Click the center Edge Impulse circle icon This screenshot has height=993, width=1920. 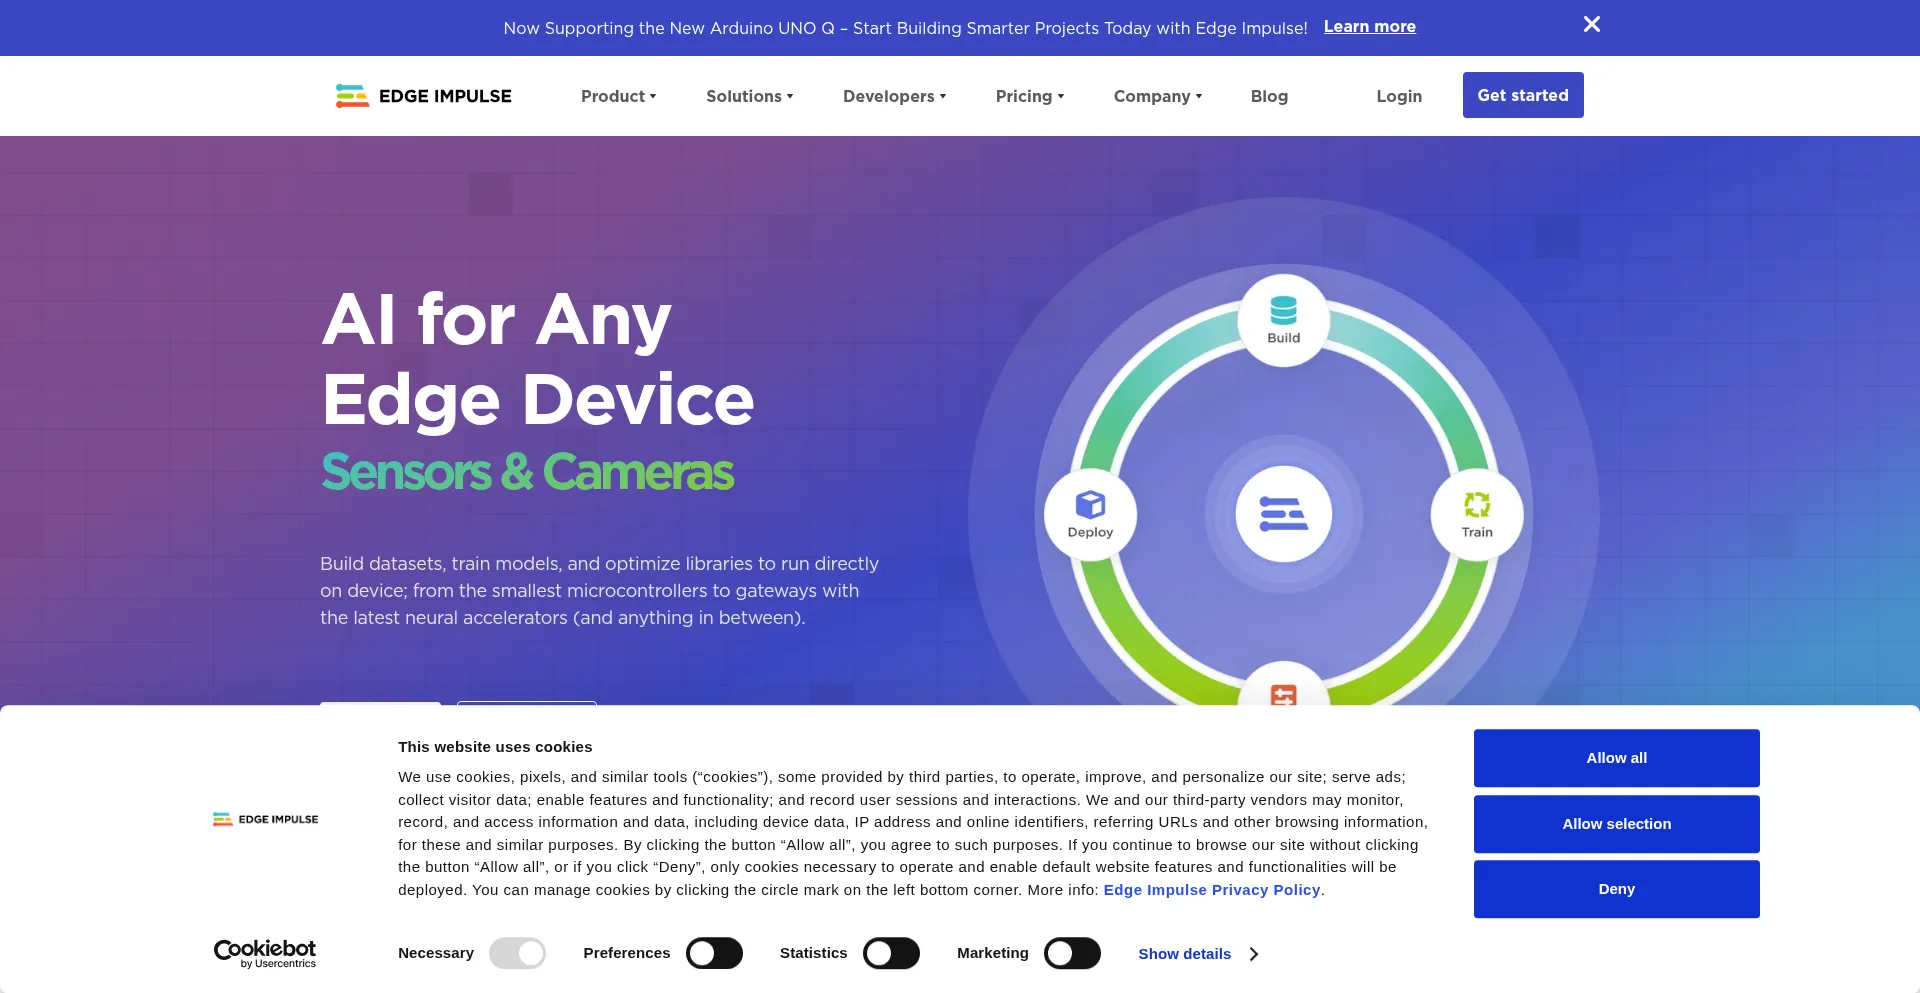(x=1283, y=514)
